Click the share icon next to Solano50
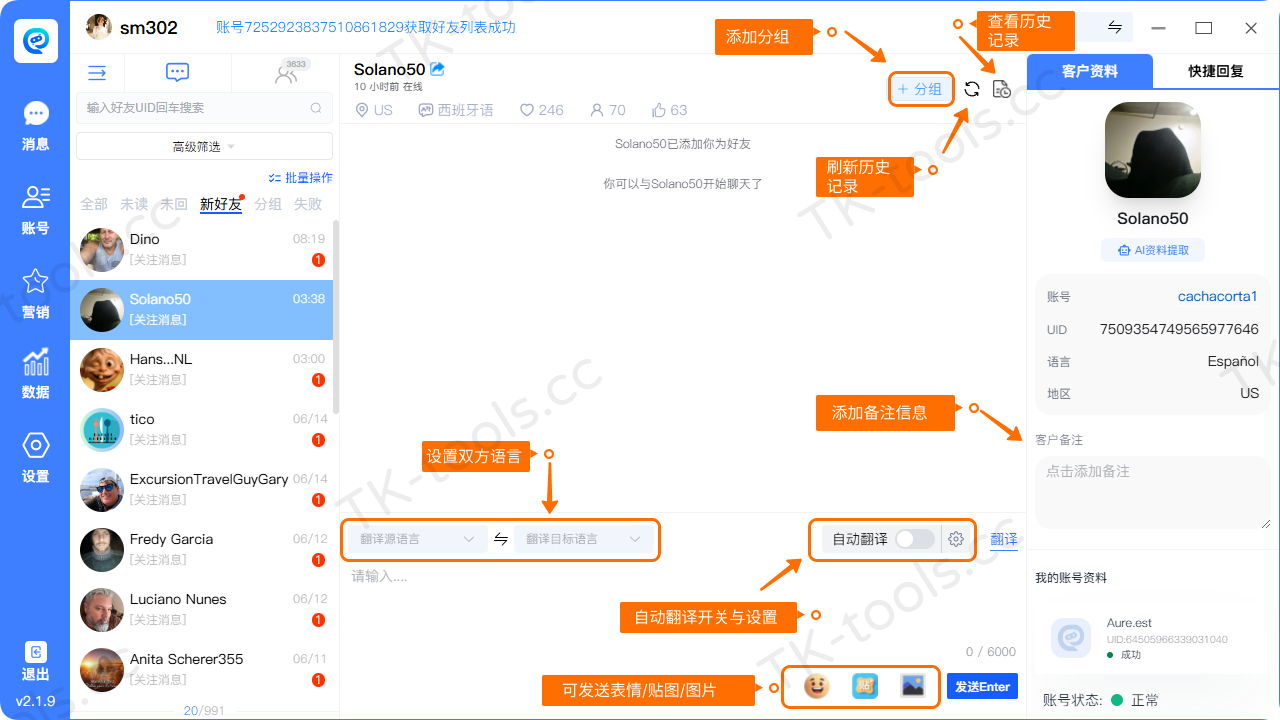 (437, 69)
